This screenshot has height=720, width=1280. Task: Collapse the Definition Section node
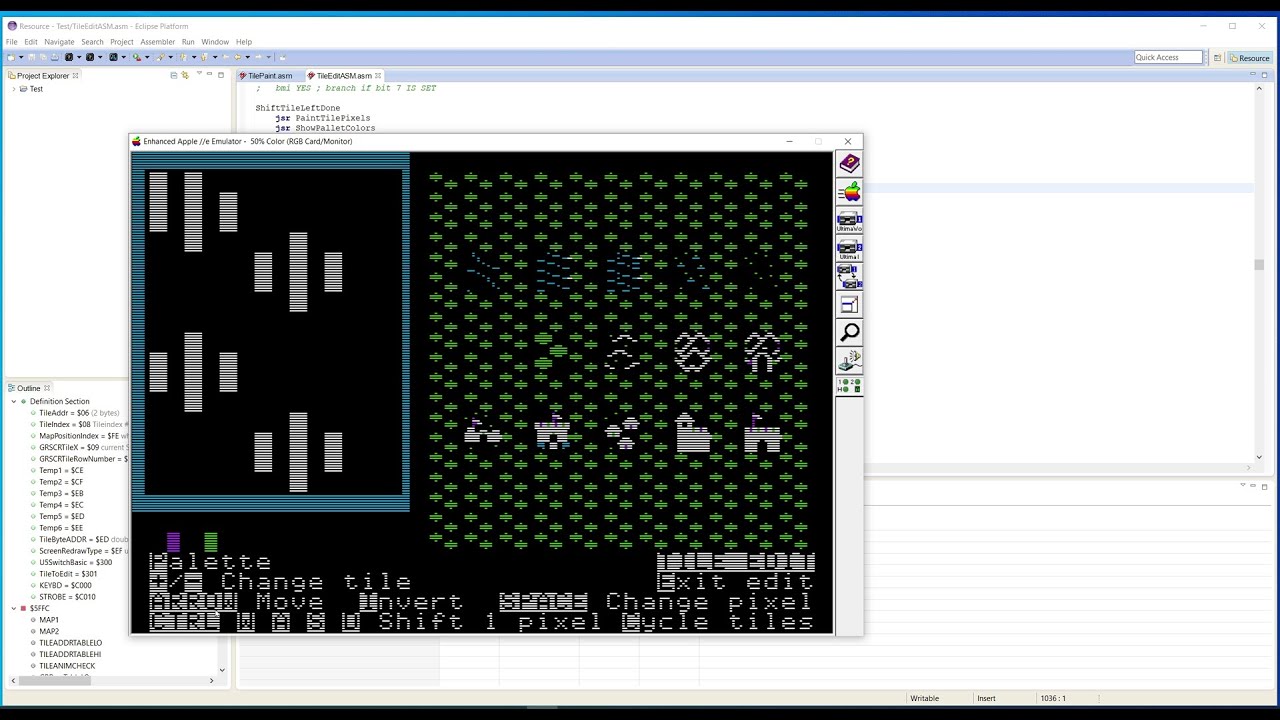(x=14, y=401)
